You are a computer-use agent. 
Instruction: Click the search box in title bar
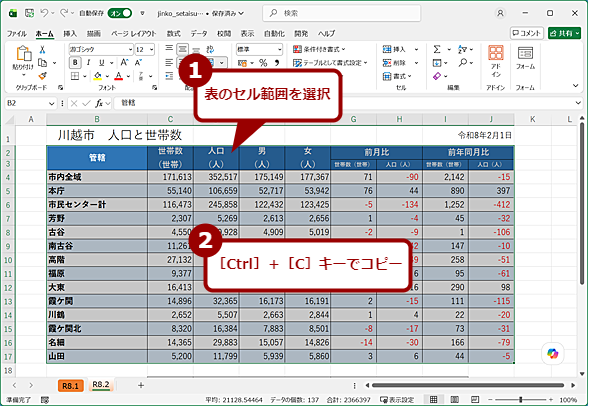point(341,13)
